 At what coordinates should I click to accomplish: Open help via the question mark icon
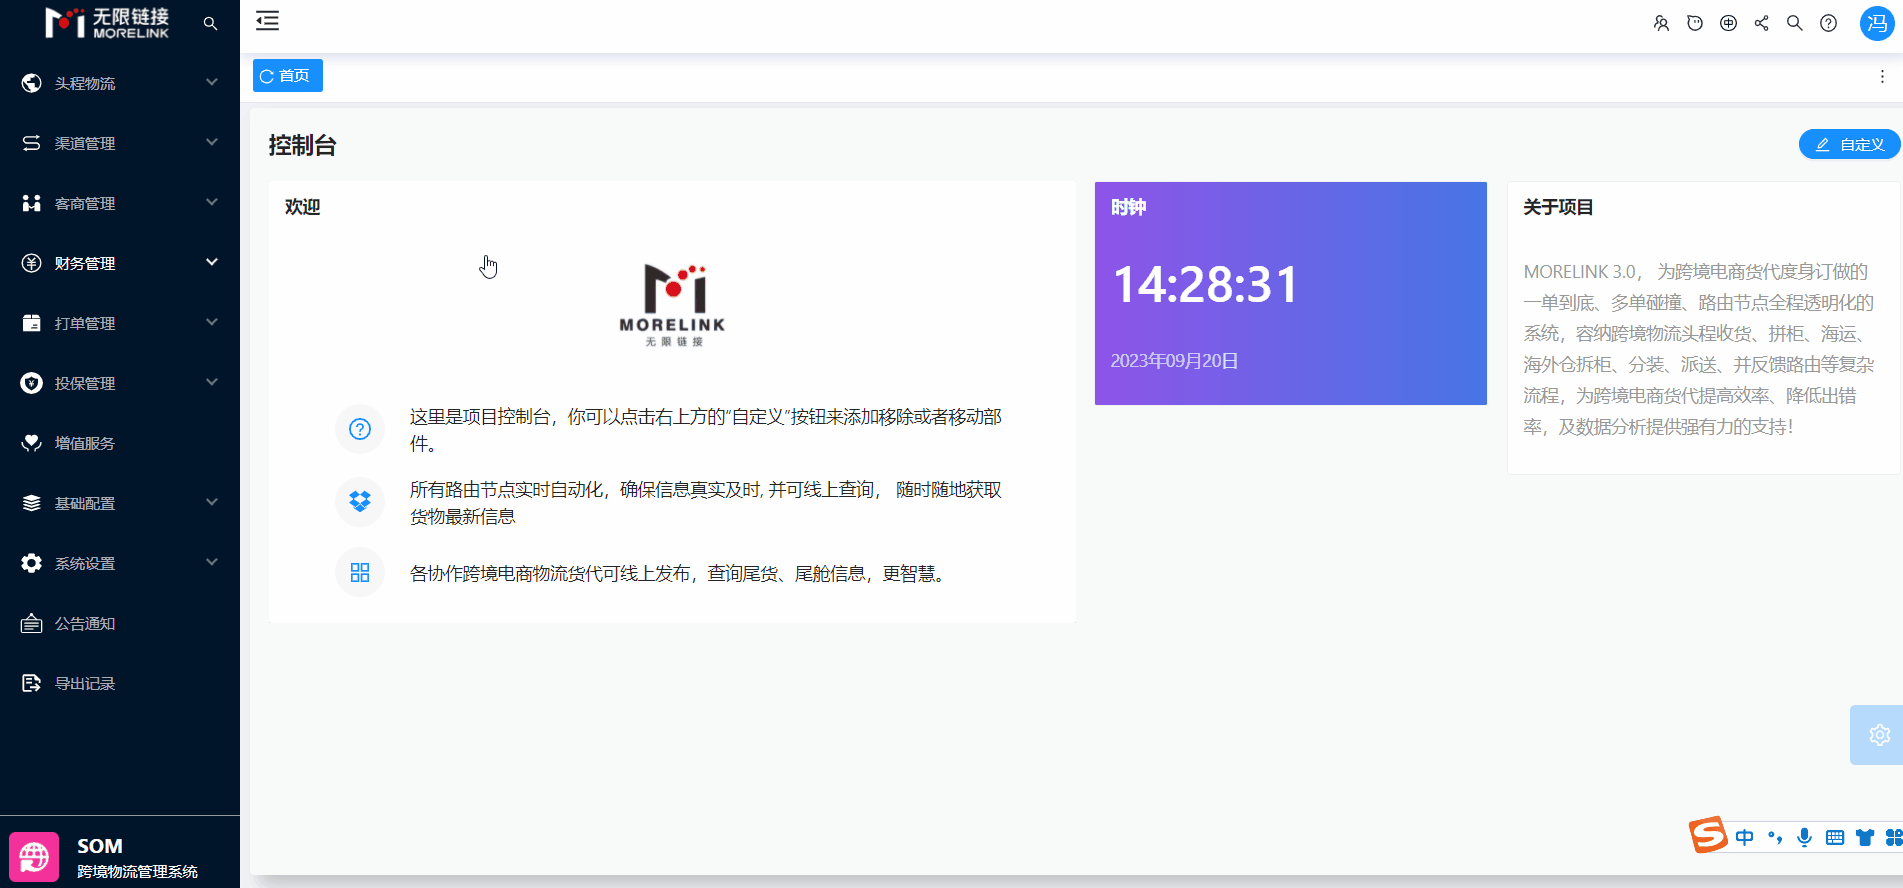coord(1828,23)
